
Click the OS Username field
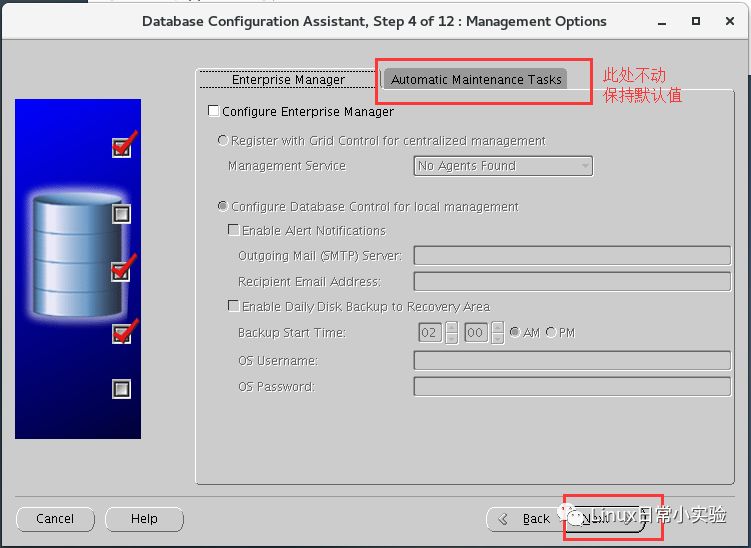click(x=572, y=360)
